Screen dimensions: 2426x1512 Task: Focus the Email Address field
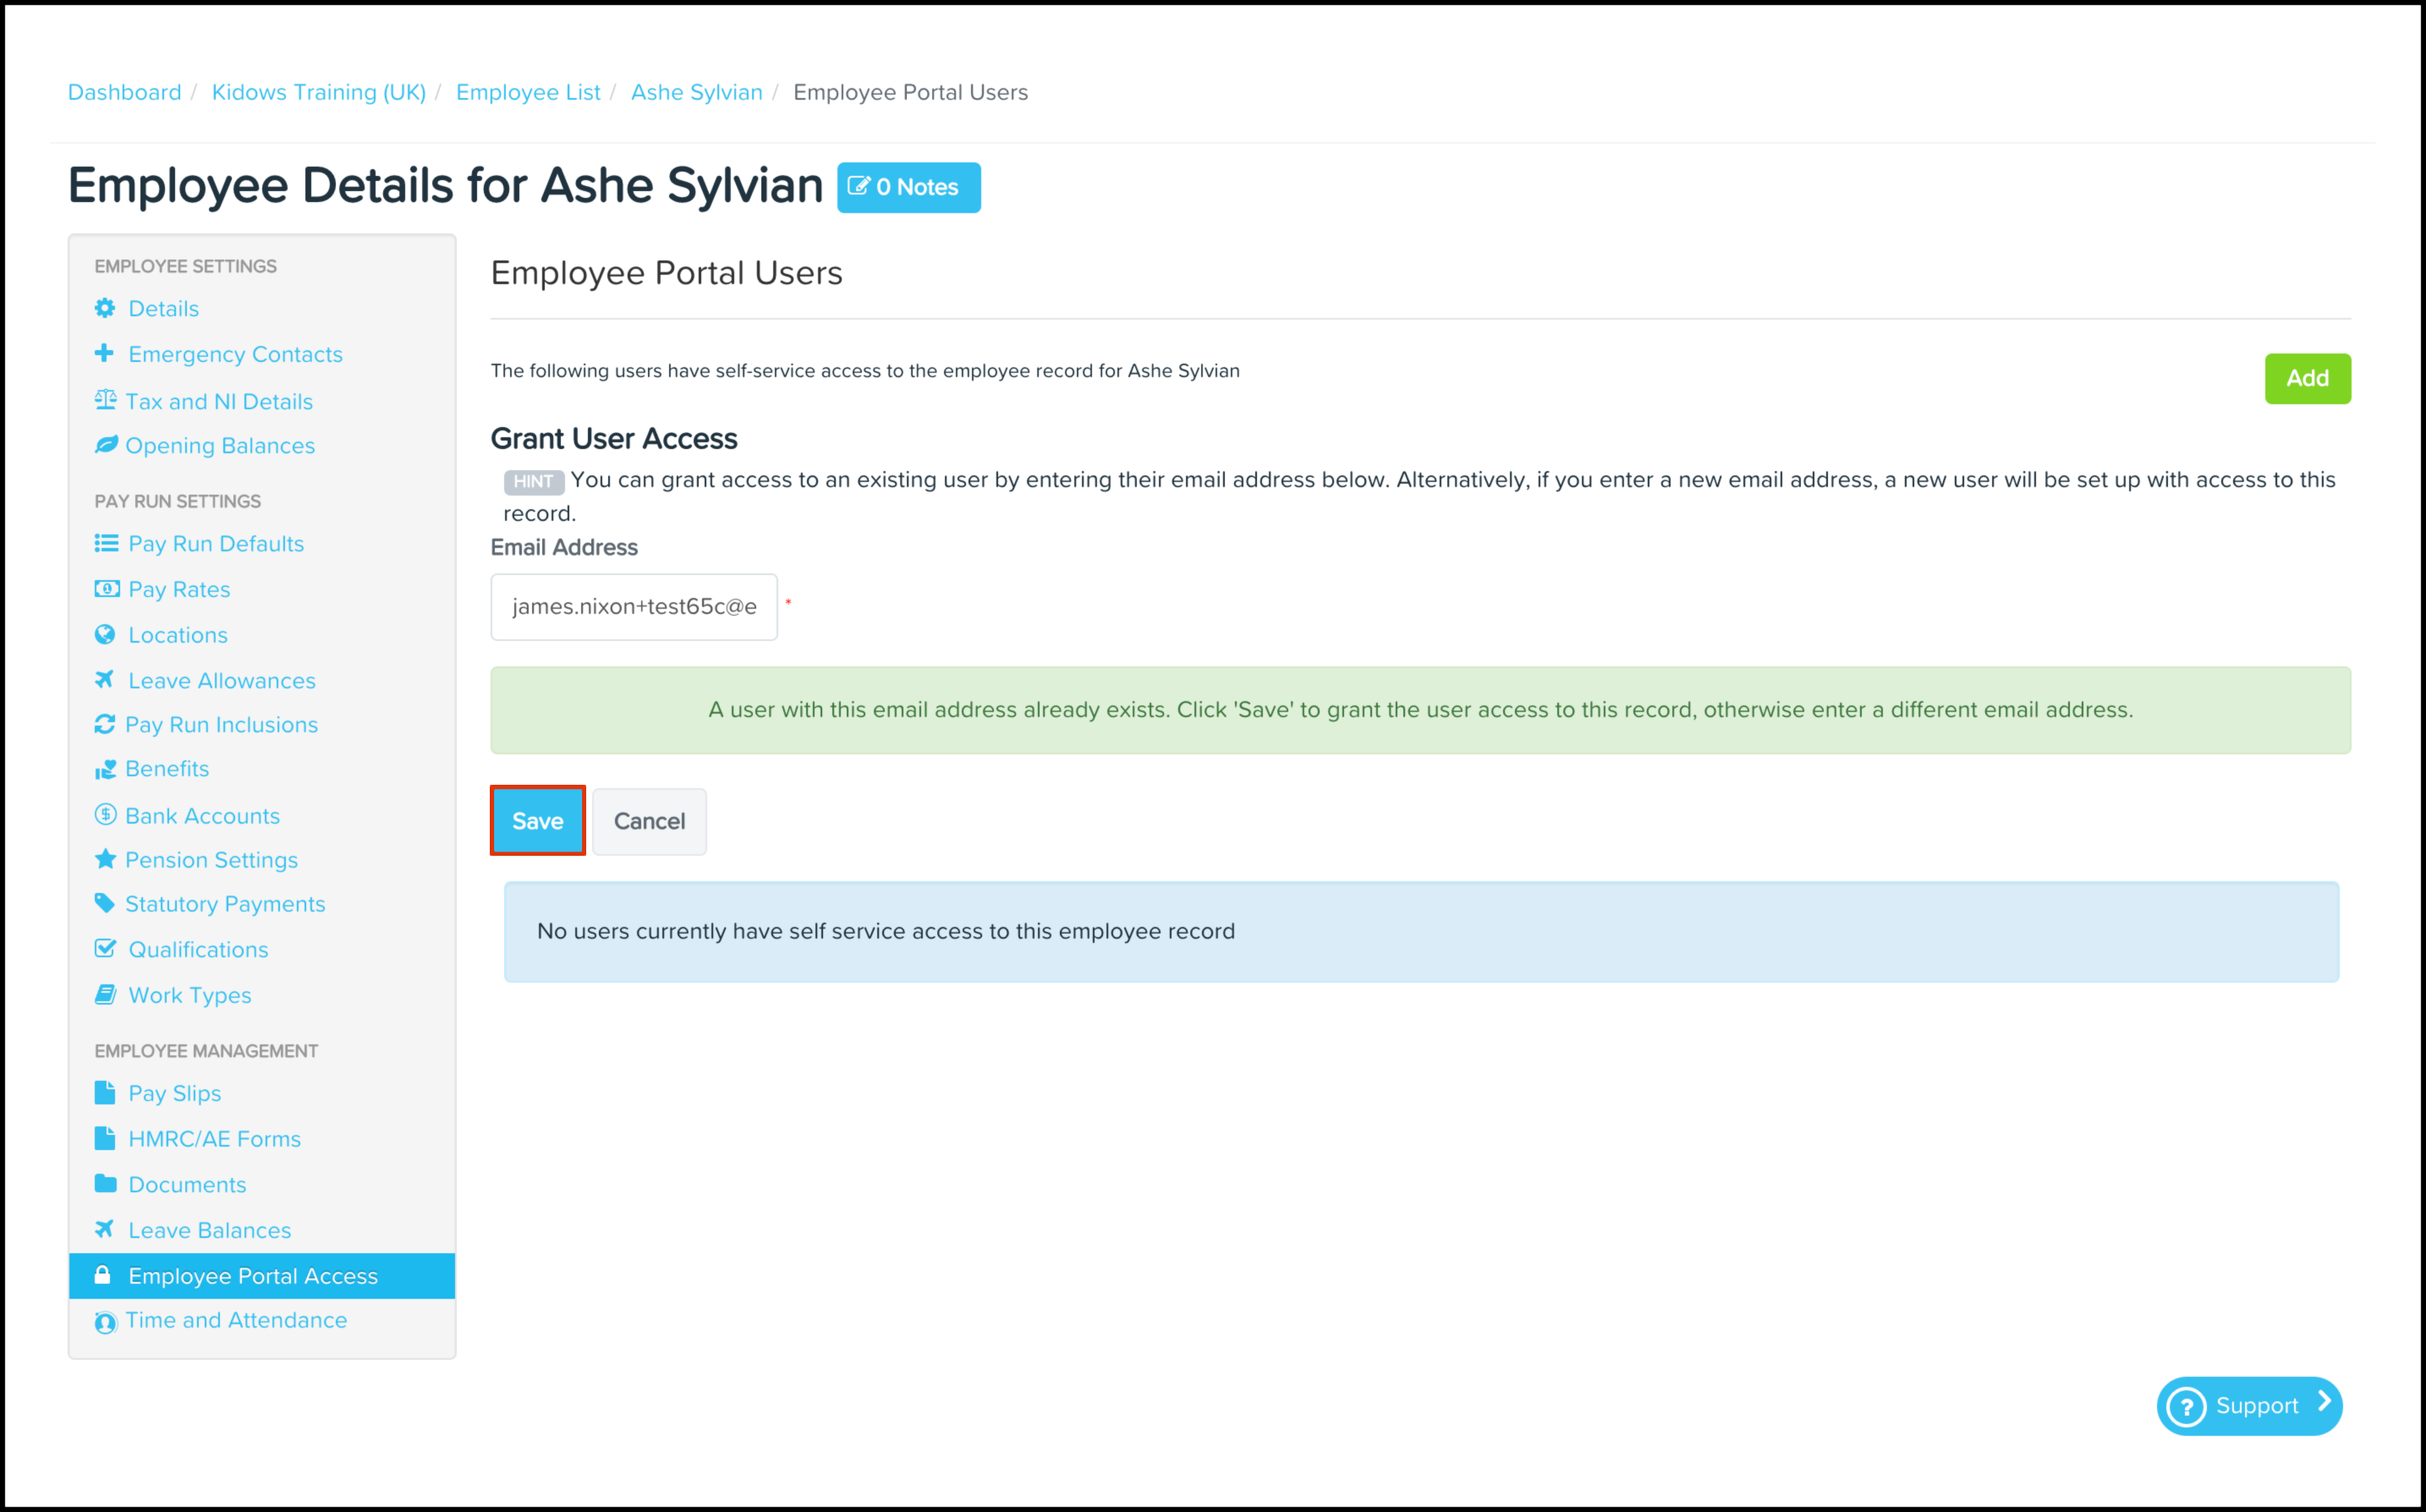coord(633,607)
